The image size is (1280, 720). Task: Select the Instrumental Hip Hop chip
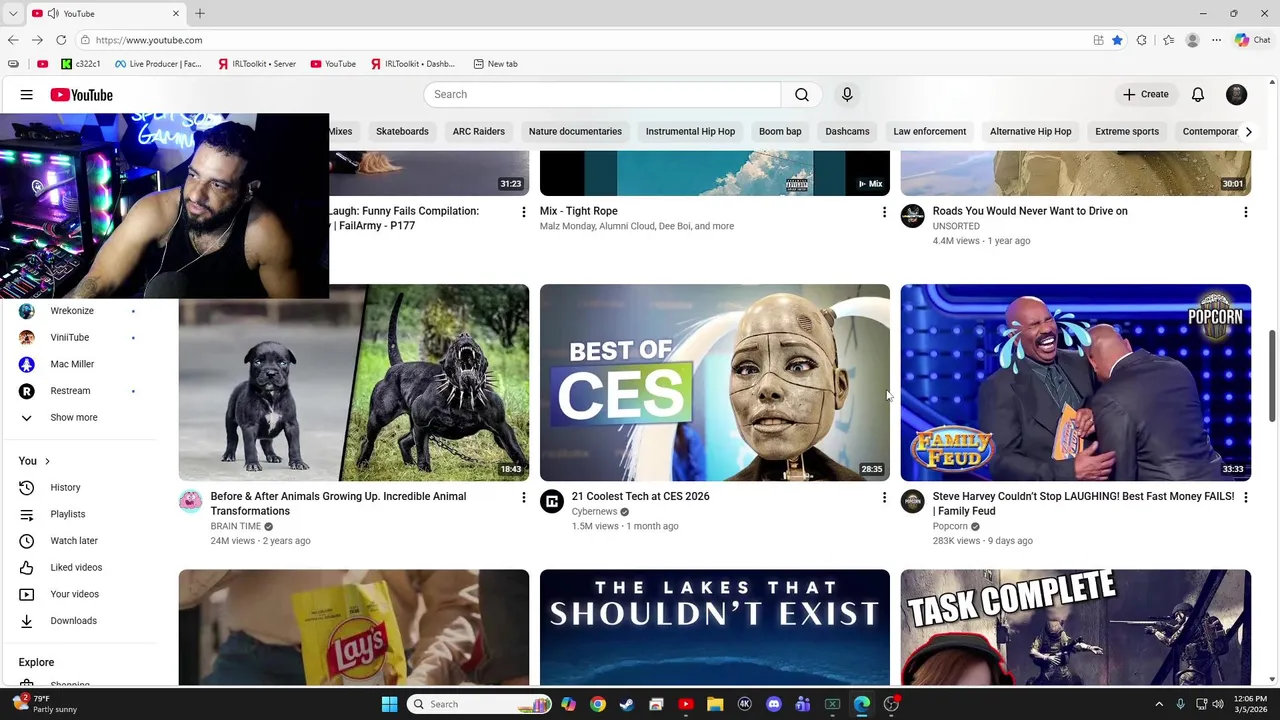tap(690, 131)
